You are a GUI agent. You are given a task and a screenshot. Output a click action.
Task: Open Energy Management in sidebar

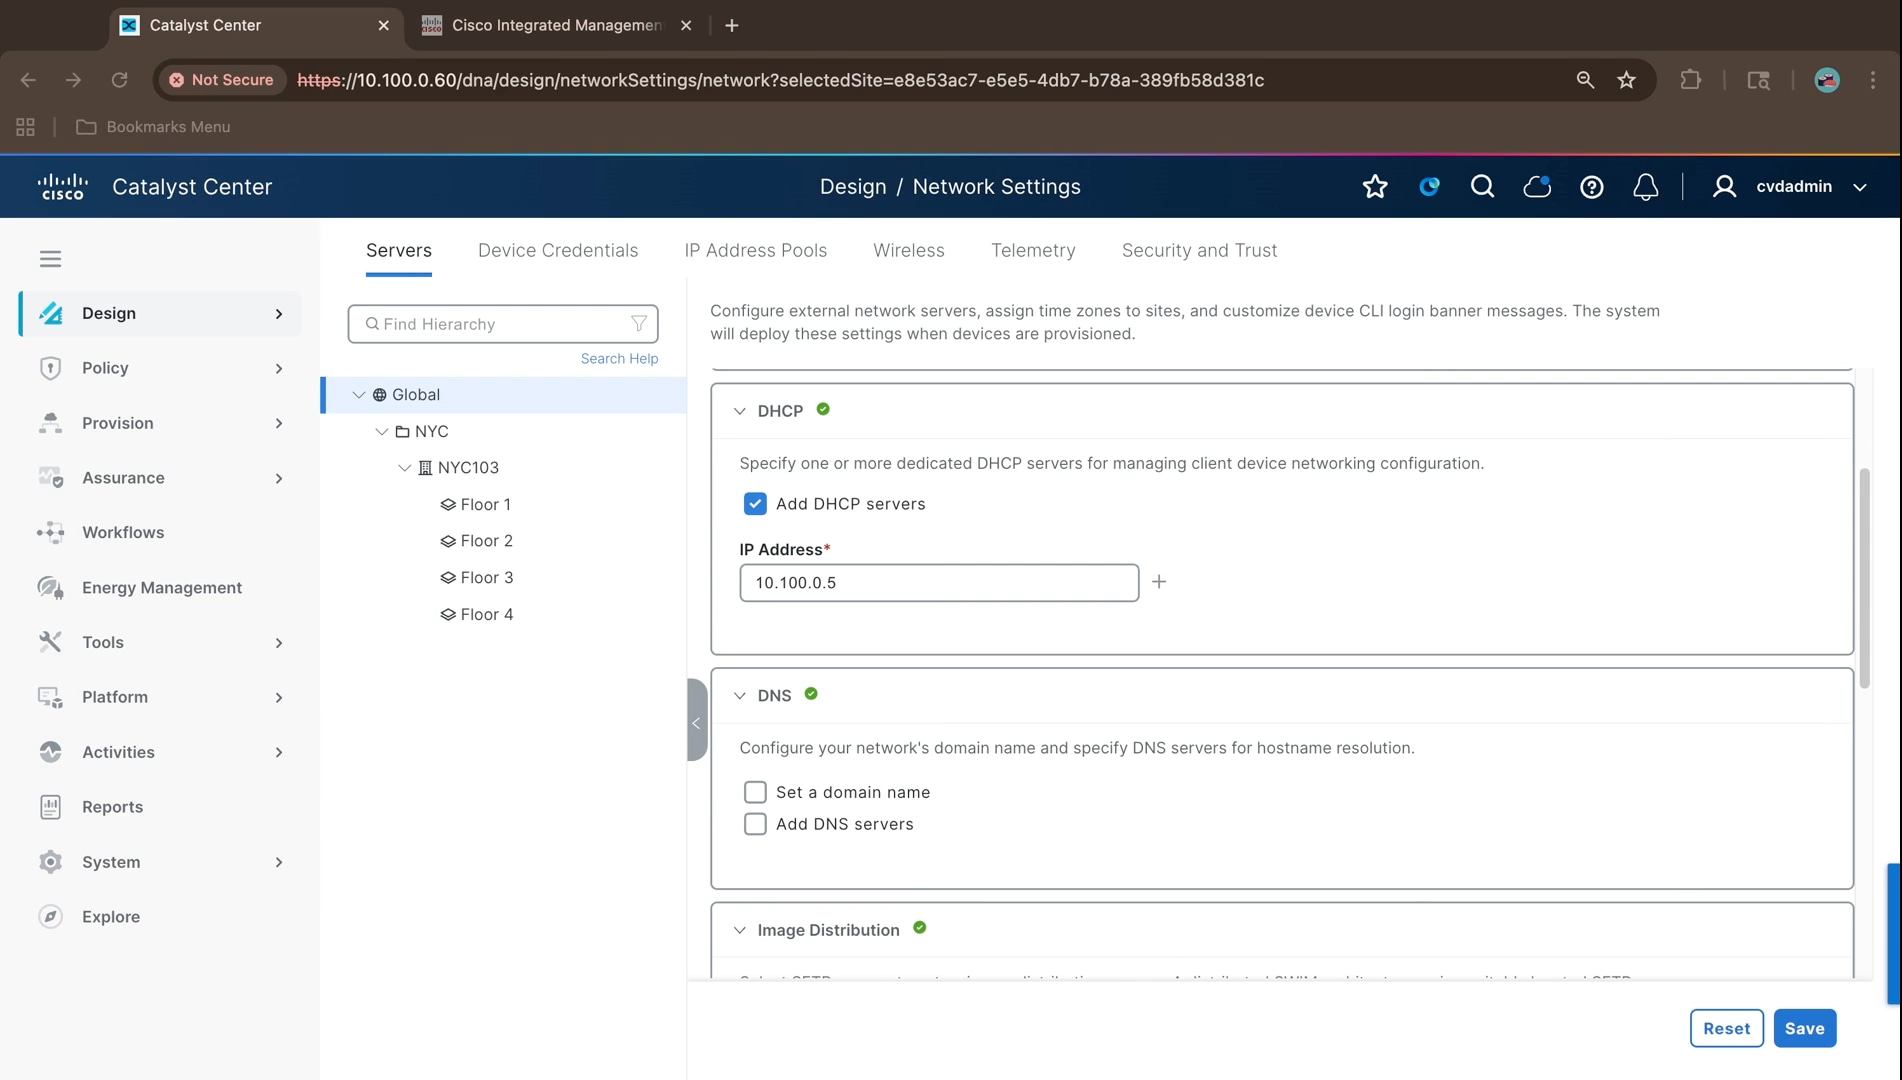tap(160, 588)
